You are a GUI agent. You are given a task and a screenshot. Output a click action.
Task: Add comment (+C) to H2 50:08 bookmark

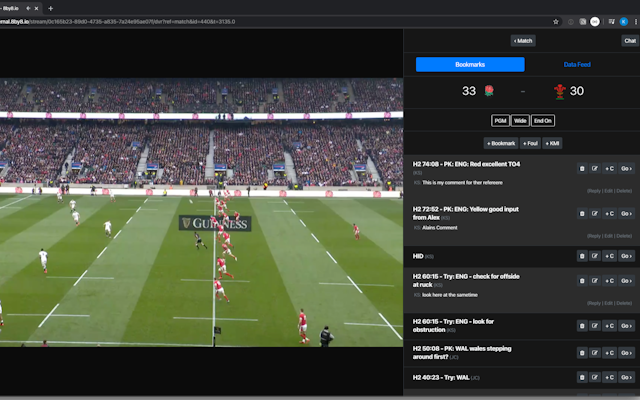tap(609, 353)
